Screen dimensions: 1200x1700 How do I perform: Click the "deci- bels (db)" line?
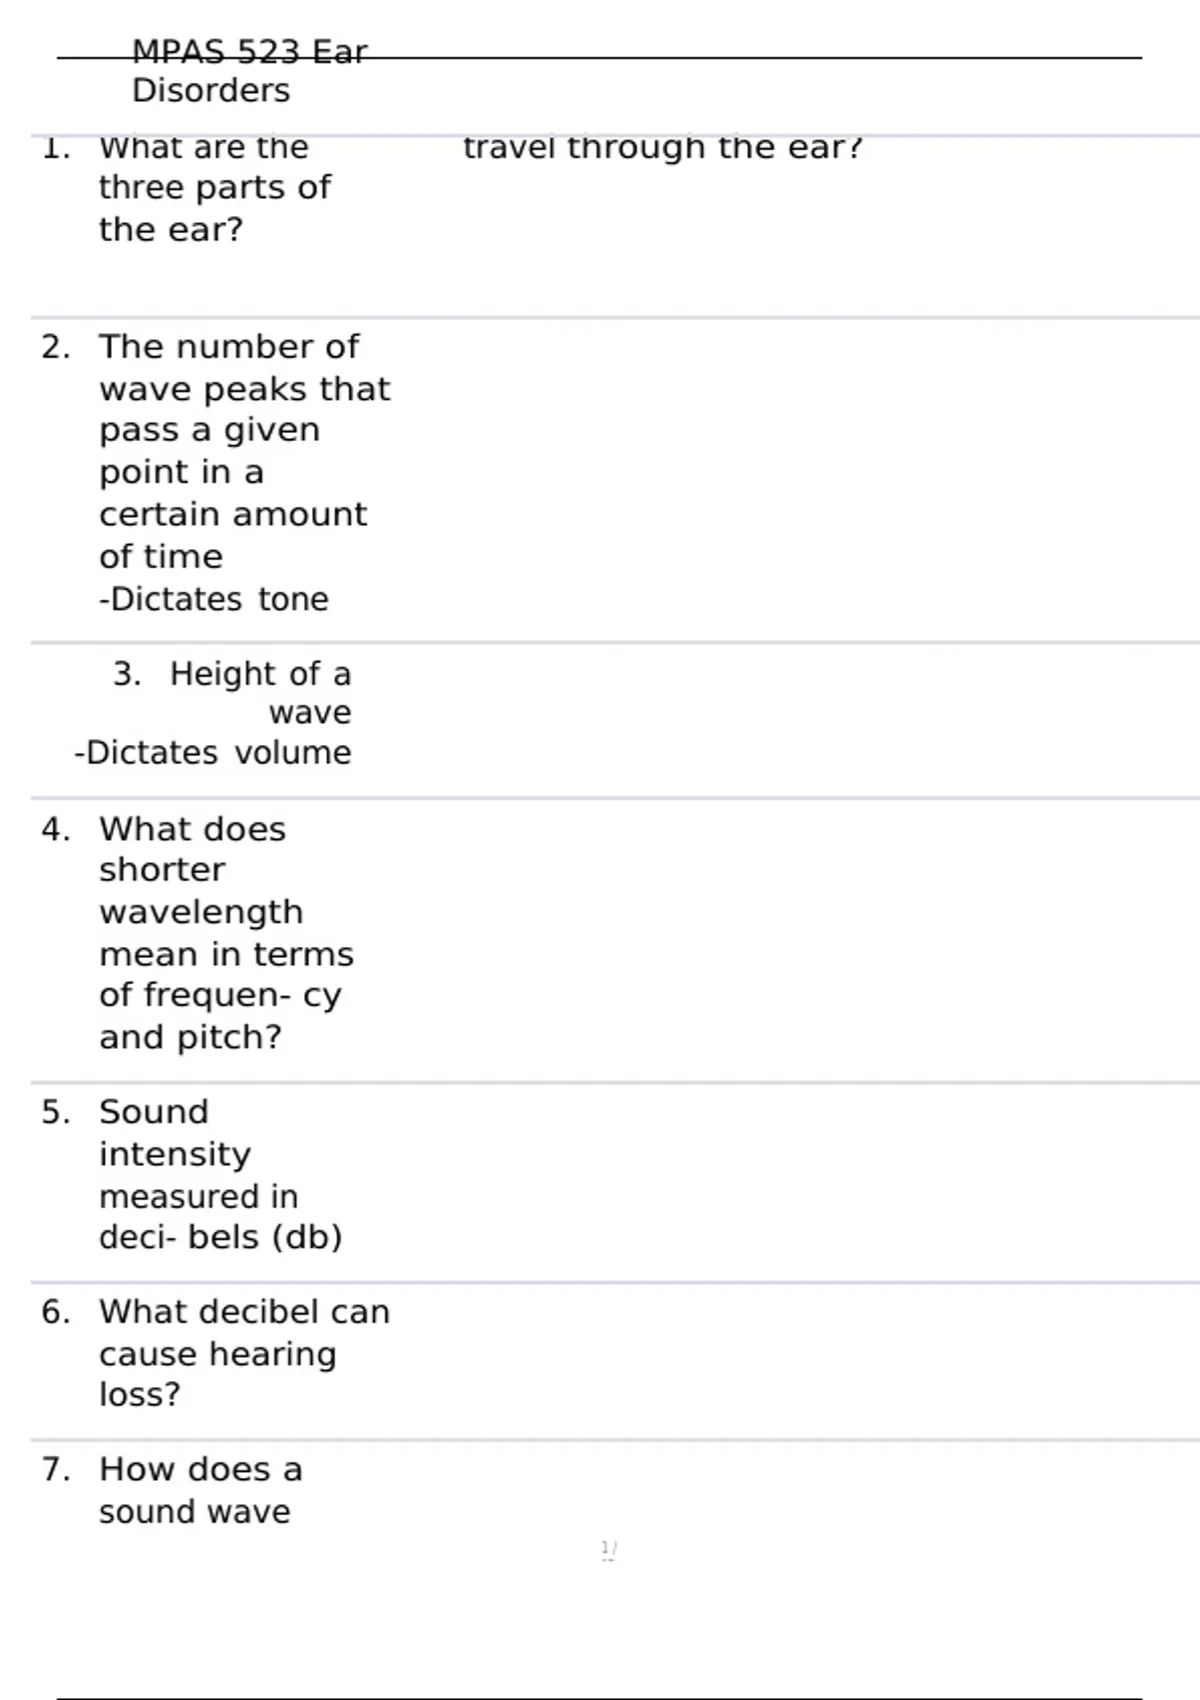[x=220, y=1237]
